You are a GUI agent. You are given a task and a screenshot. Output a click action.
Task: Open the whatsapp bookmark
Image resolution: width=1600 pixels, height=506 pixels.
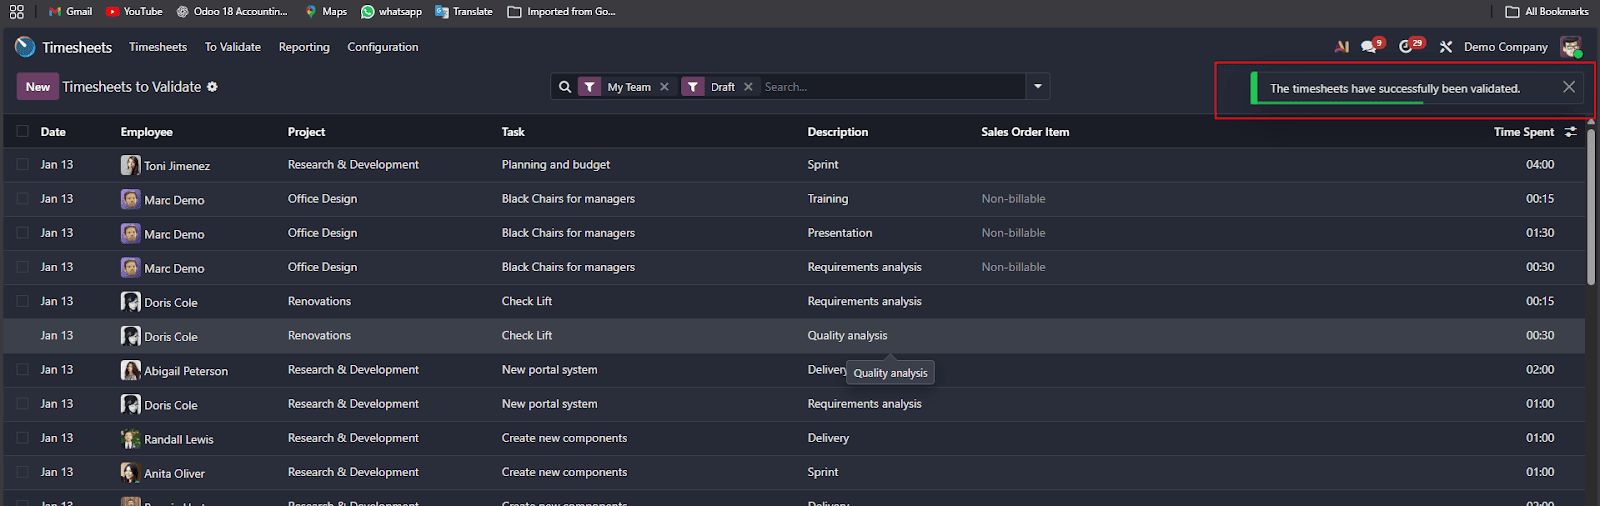point(391,12)
